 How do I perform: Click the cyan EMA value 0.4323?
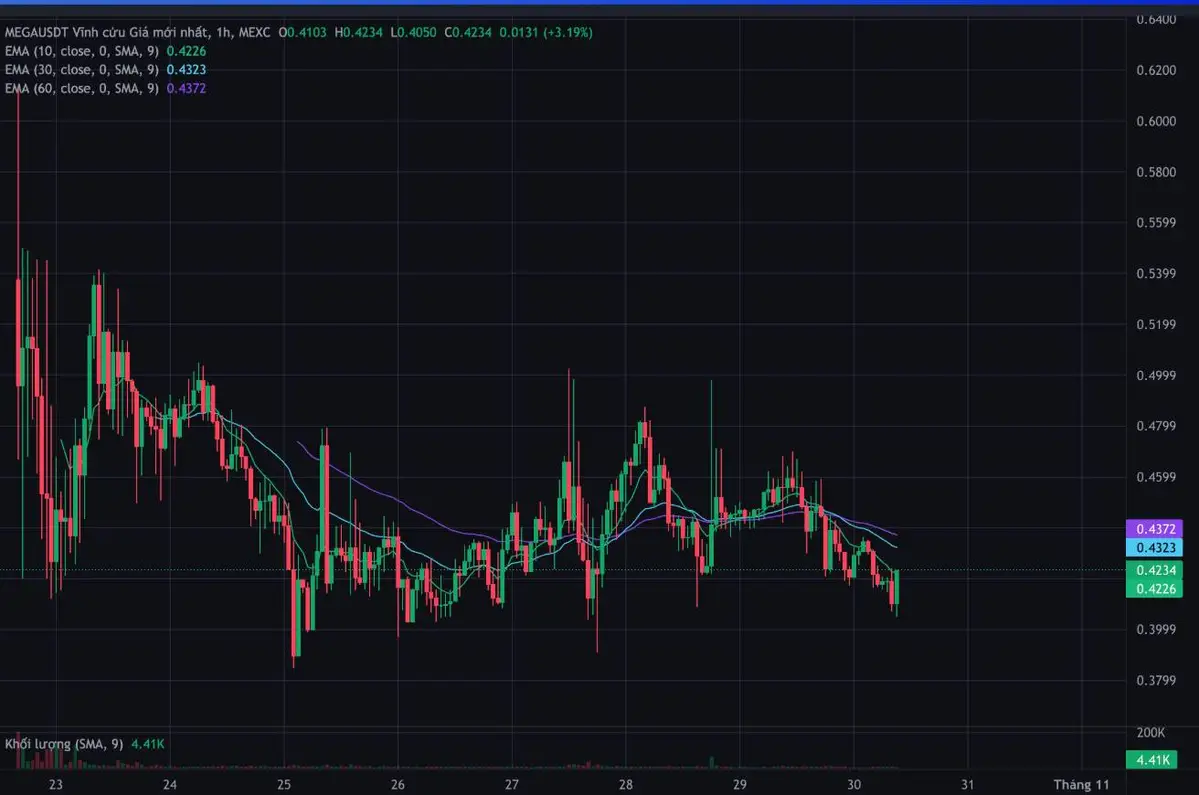tap(186, 69)
